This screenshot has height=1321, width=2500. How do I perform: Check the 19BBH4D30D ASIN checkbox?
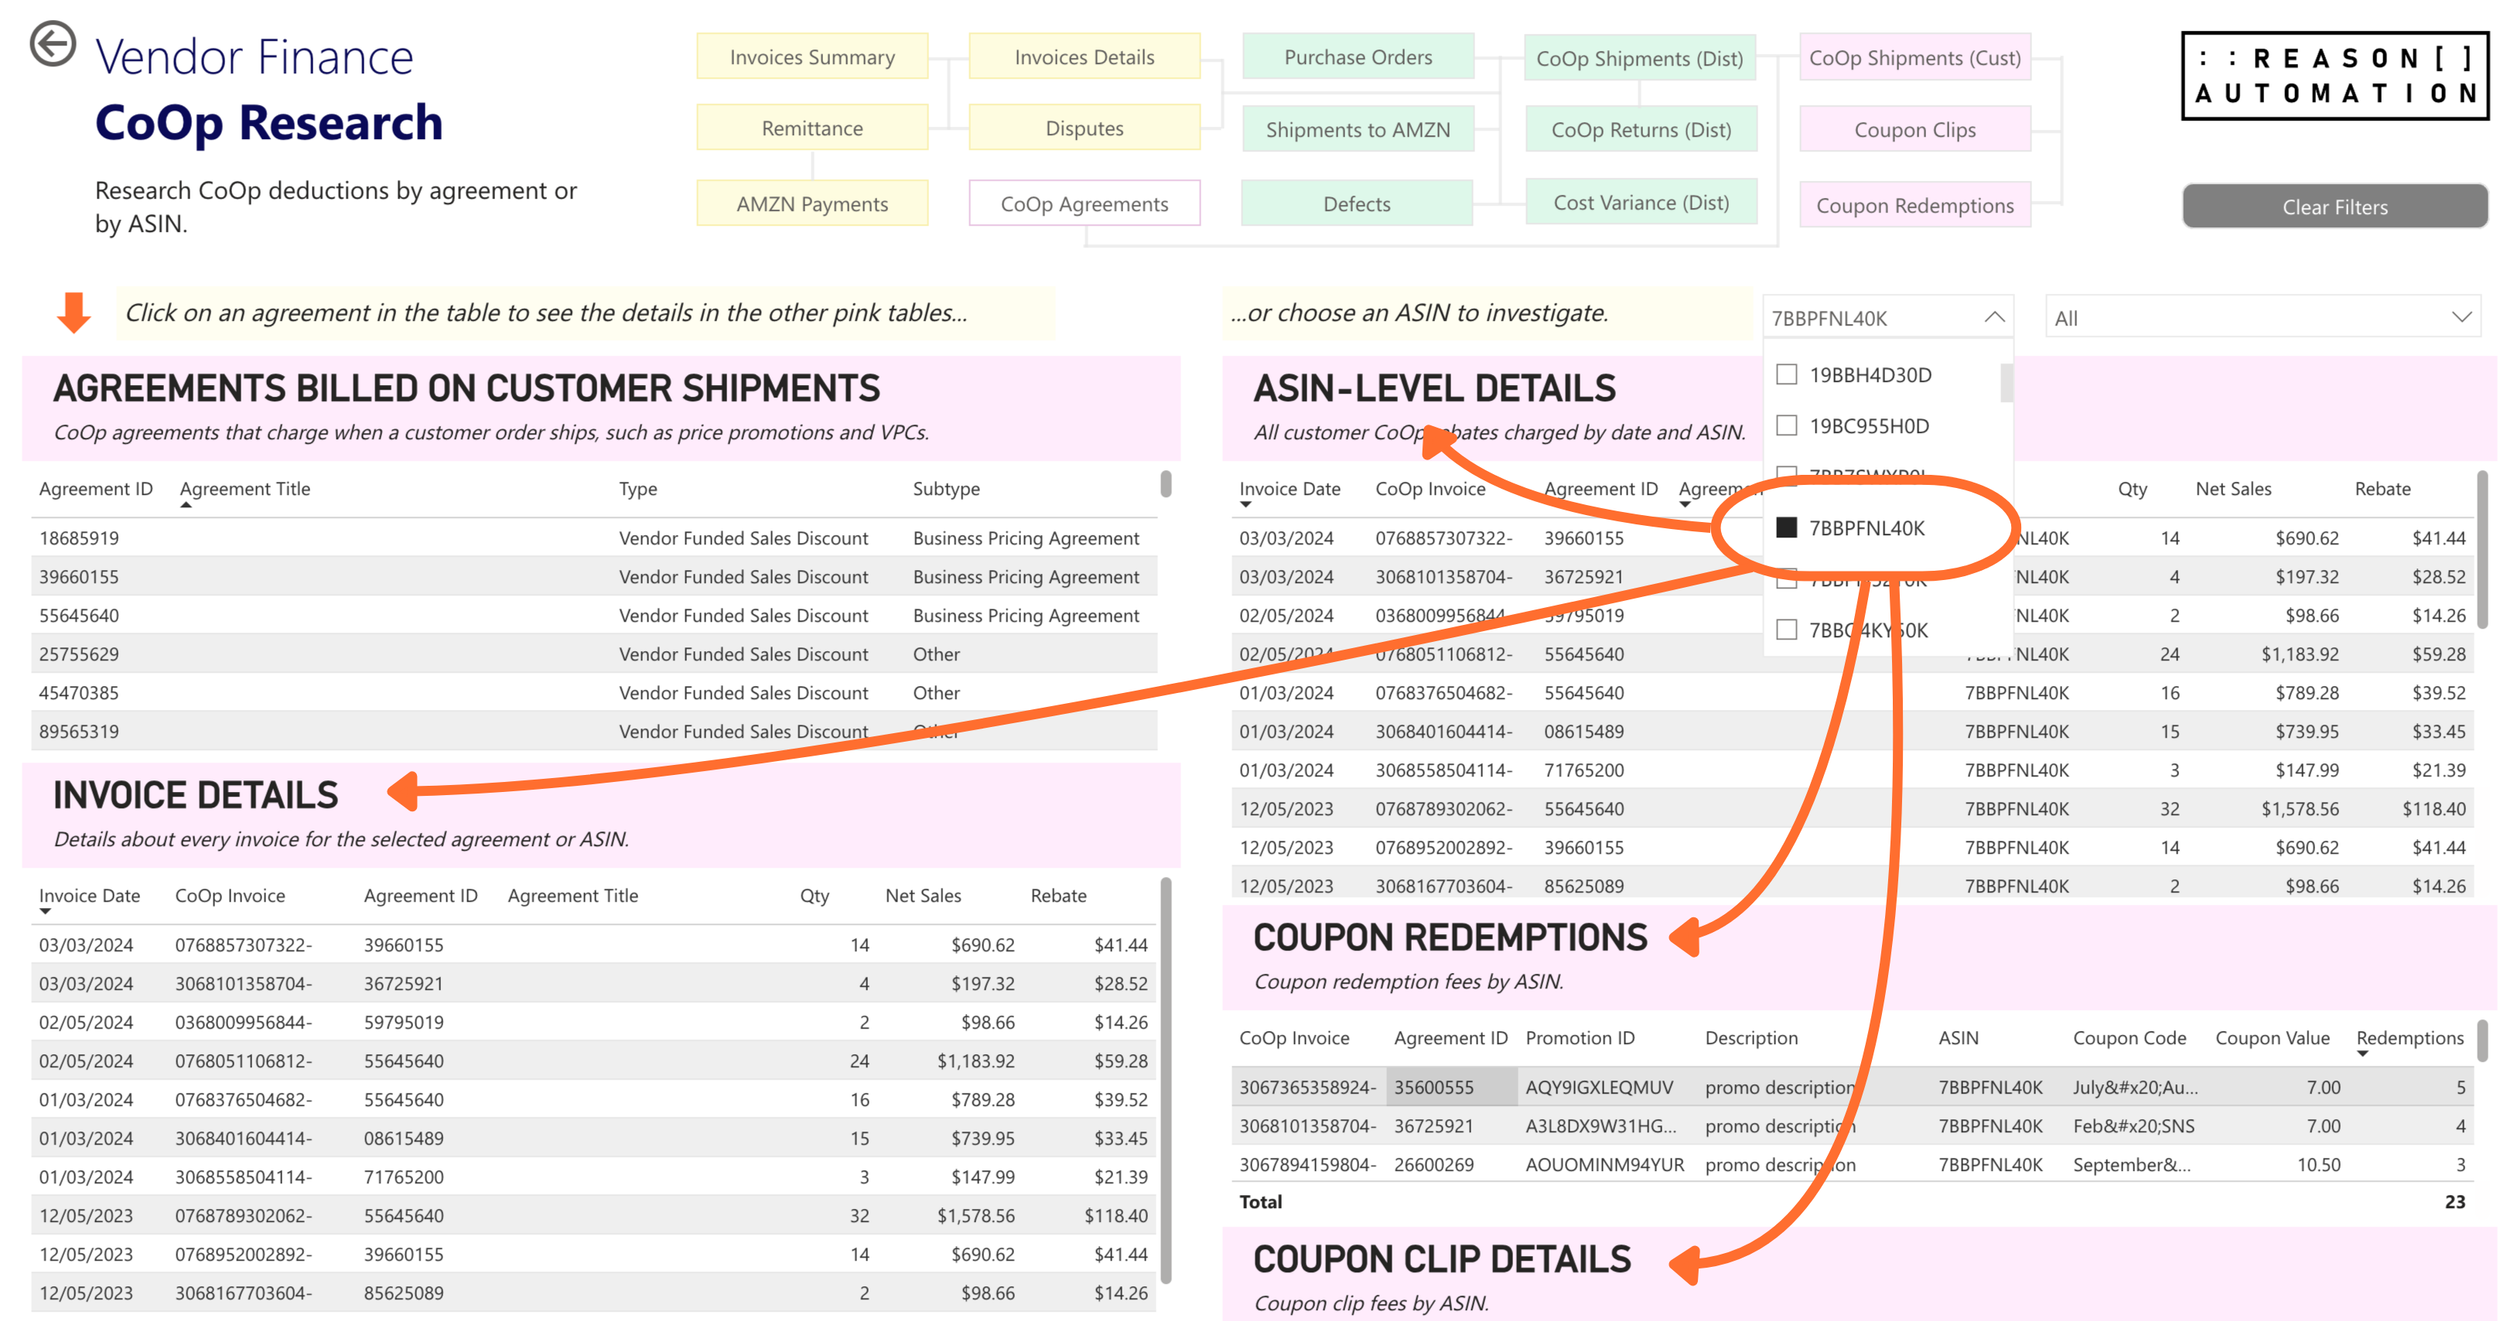[x=1786, y=375]
